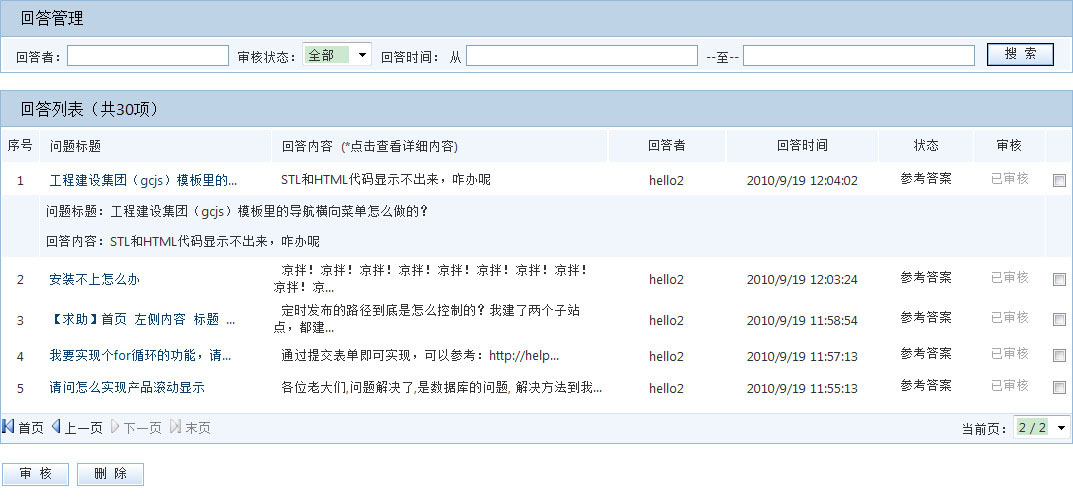Click the 回答时间 column header
Image resolution: width=1073 pixels, height=502 pixels.
pyautogui.click(x=802, y=145)
